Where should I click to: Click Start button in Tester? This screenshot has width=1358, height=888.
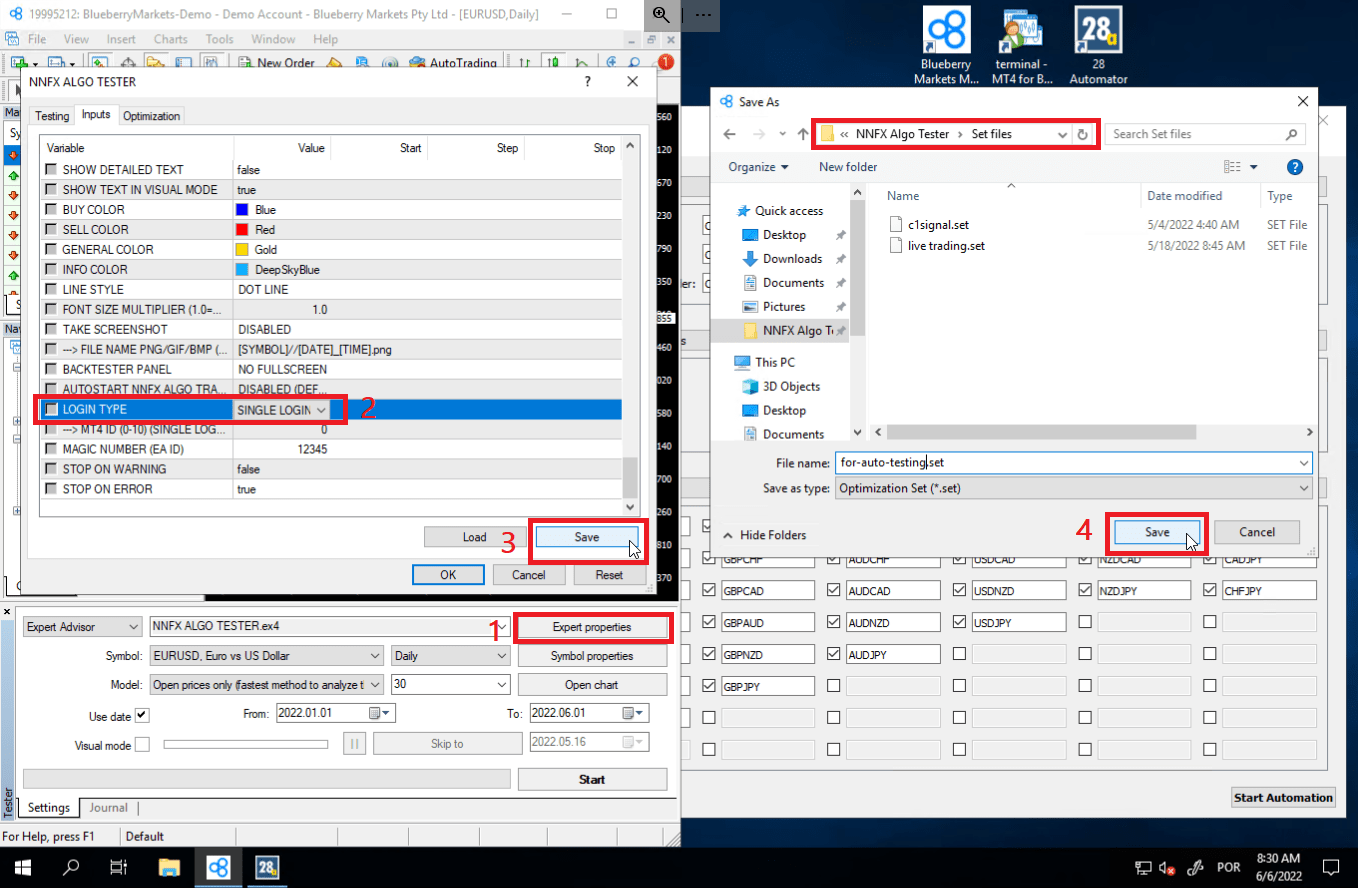(x=592, y=779)
